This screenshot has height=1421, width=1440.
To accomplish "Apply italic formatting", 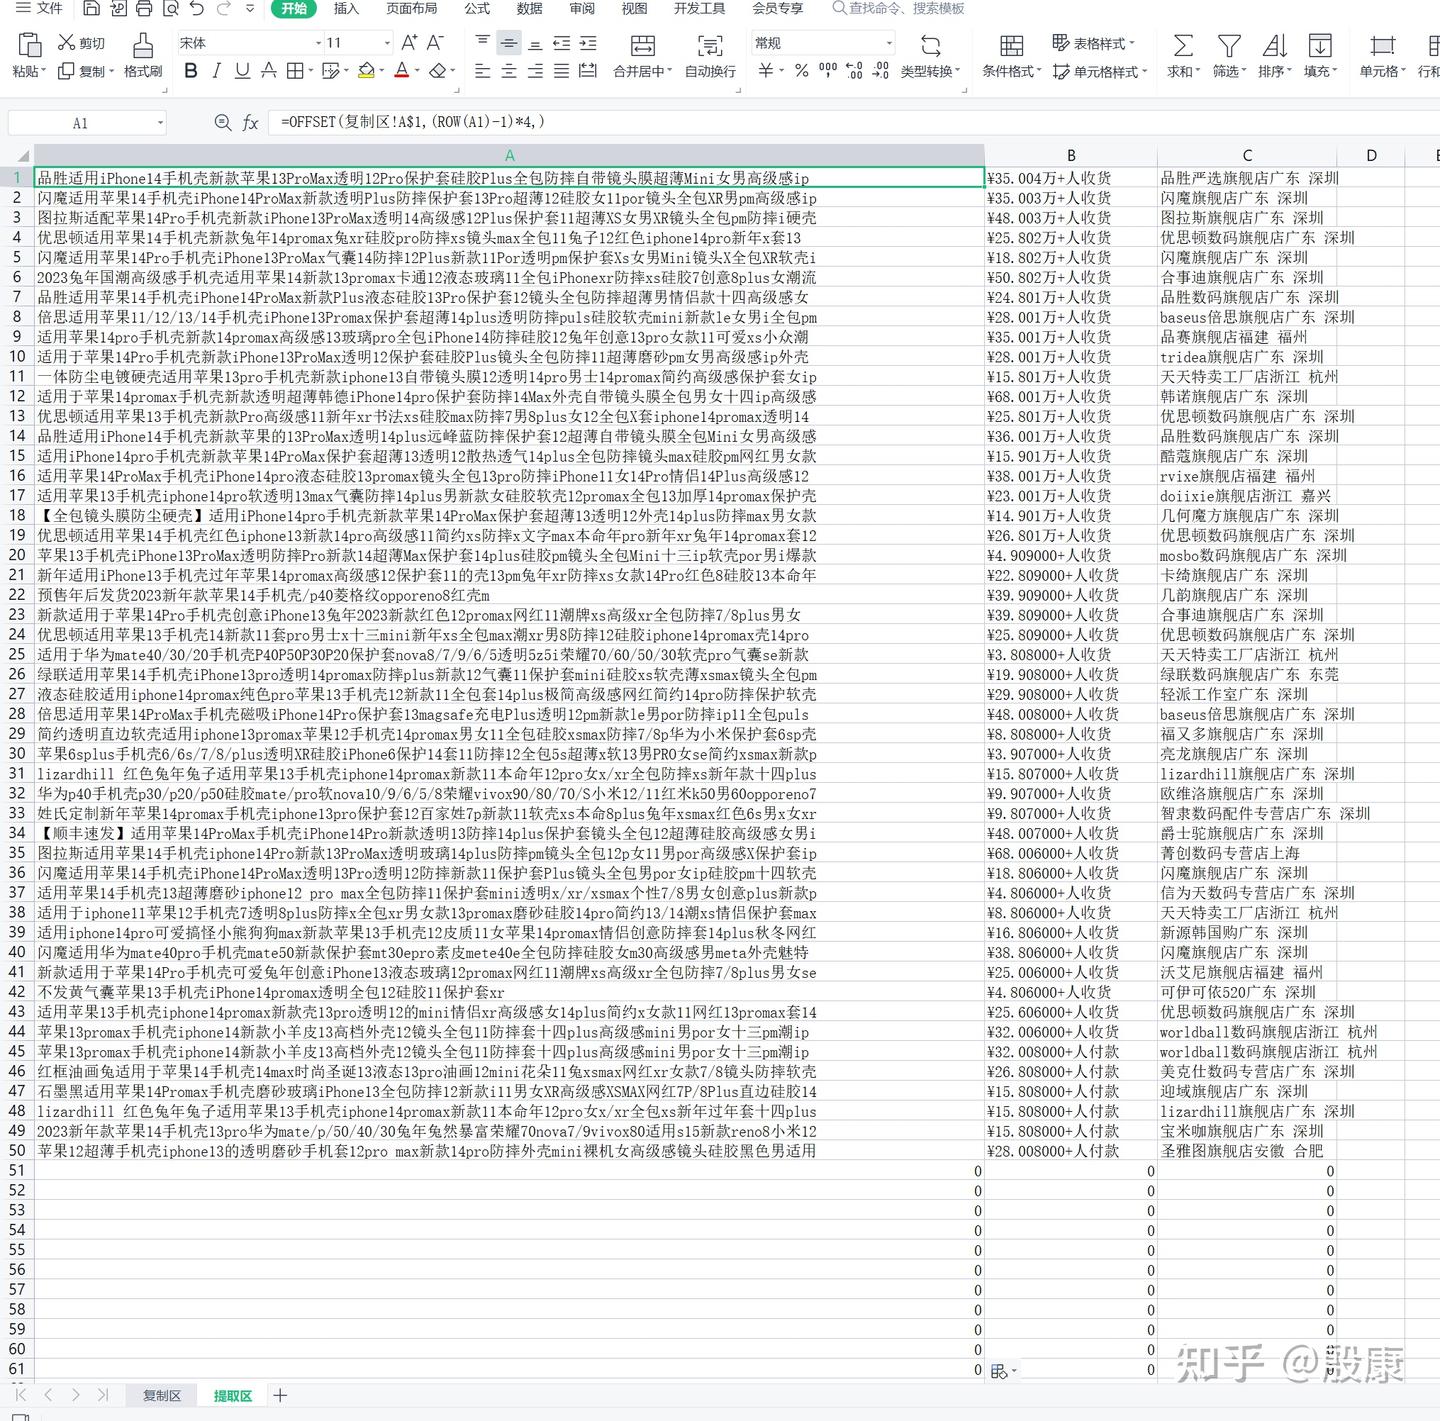I will pyautogui.click(x=216, y=71).
